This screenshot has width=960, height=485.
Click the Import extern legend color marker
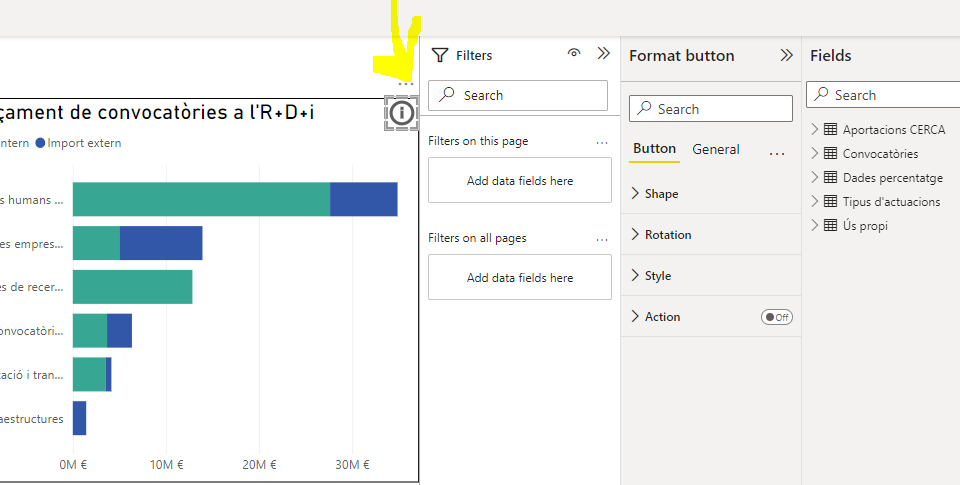click(40, 143)
